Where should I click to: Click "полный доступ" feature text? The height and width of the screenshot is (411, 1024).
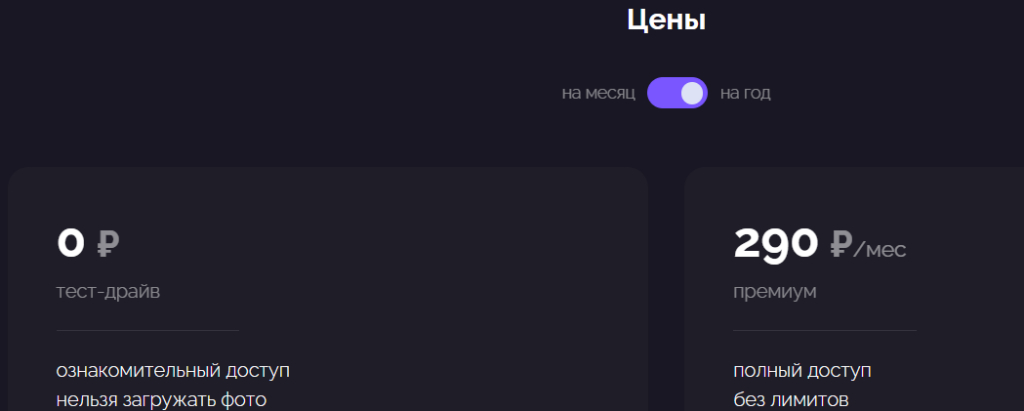(x=802, y=371)
